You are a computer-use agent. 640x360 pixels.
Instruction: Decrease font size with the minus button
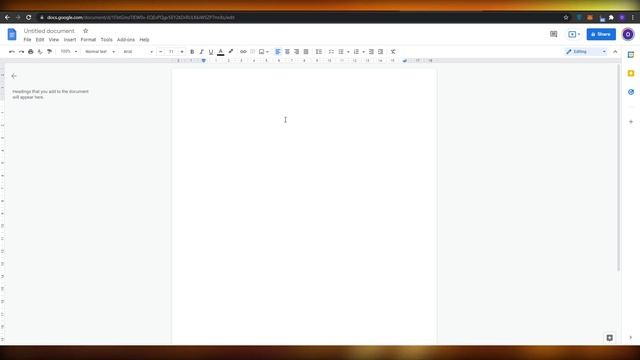(160, 52)
